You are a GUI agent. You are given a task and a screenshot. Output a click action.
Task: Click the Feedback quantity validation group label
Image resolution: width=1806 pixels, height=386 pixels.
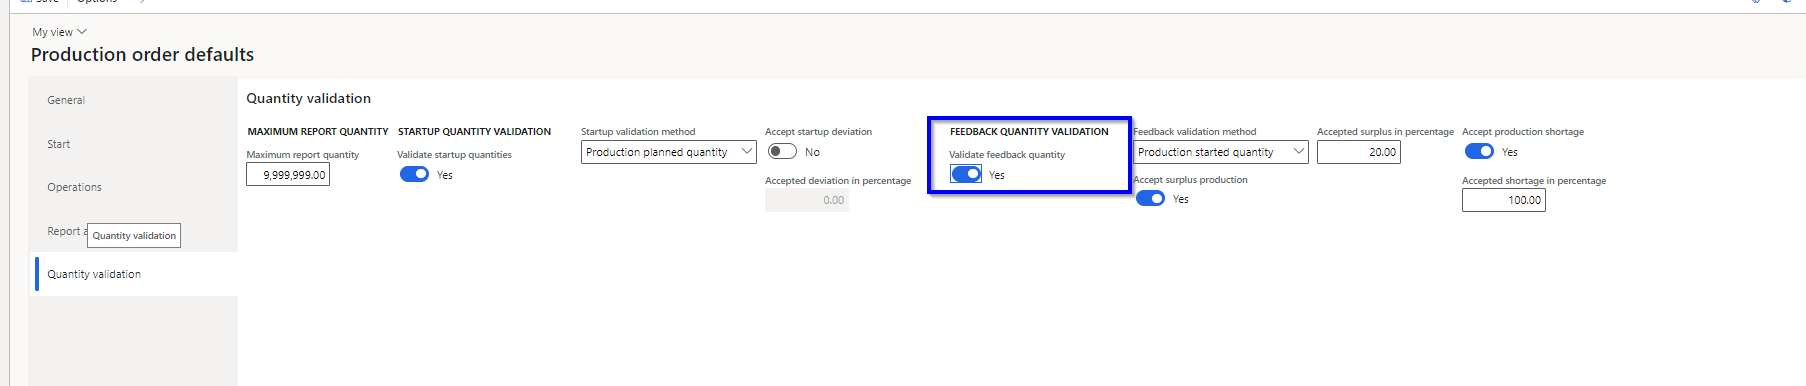[x=1029, y=131]
